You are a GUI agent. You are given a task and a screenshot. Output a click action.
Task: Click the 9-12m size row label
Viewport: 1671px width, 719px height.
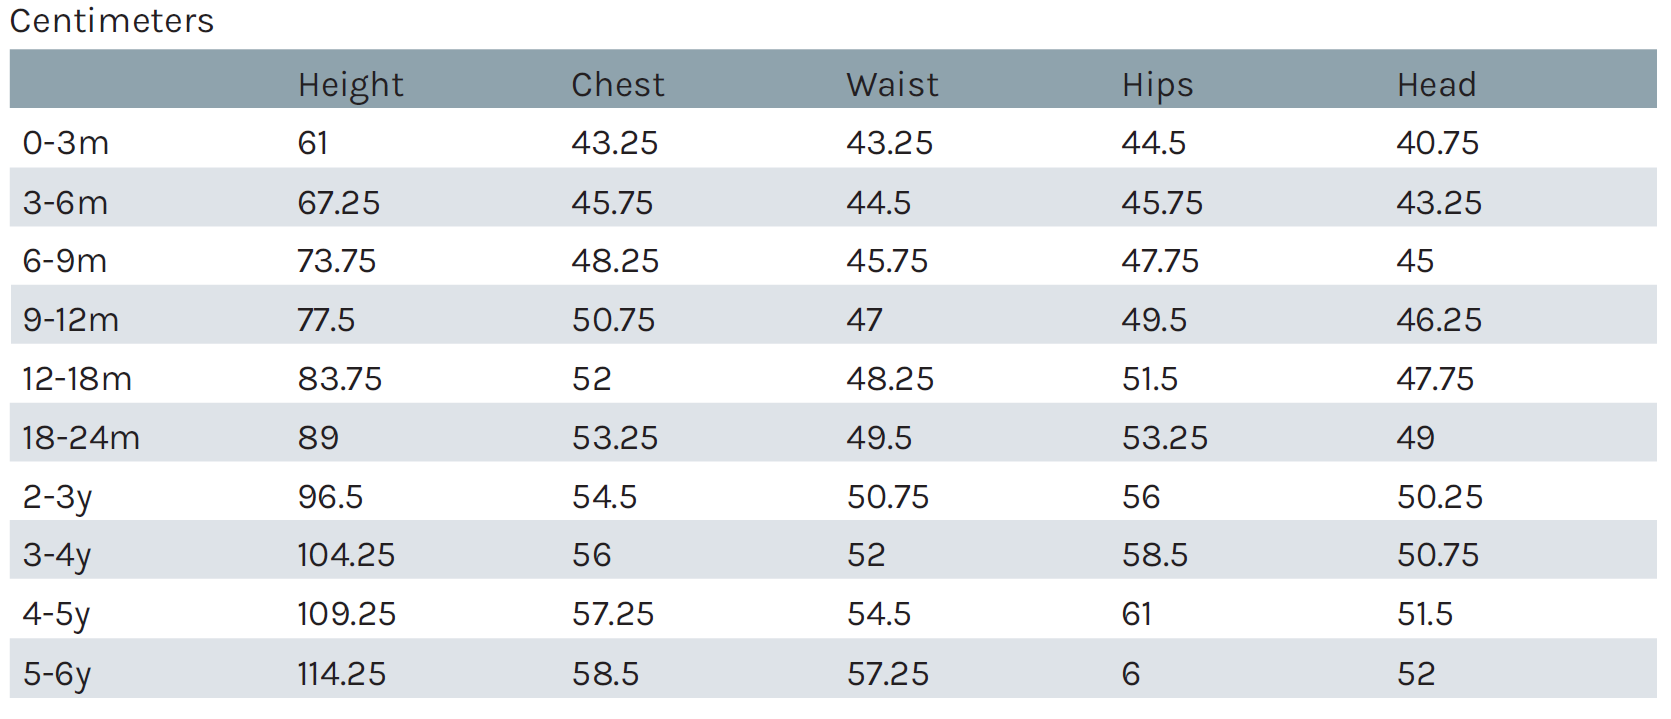click(x=71, y=320)
